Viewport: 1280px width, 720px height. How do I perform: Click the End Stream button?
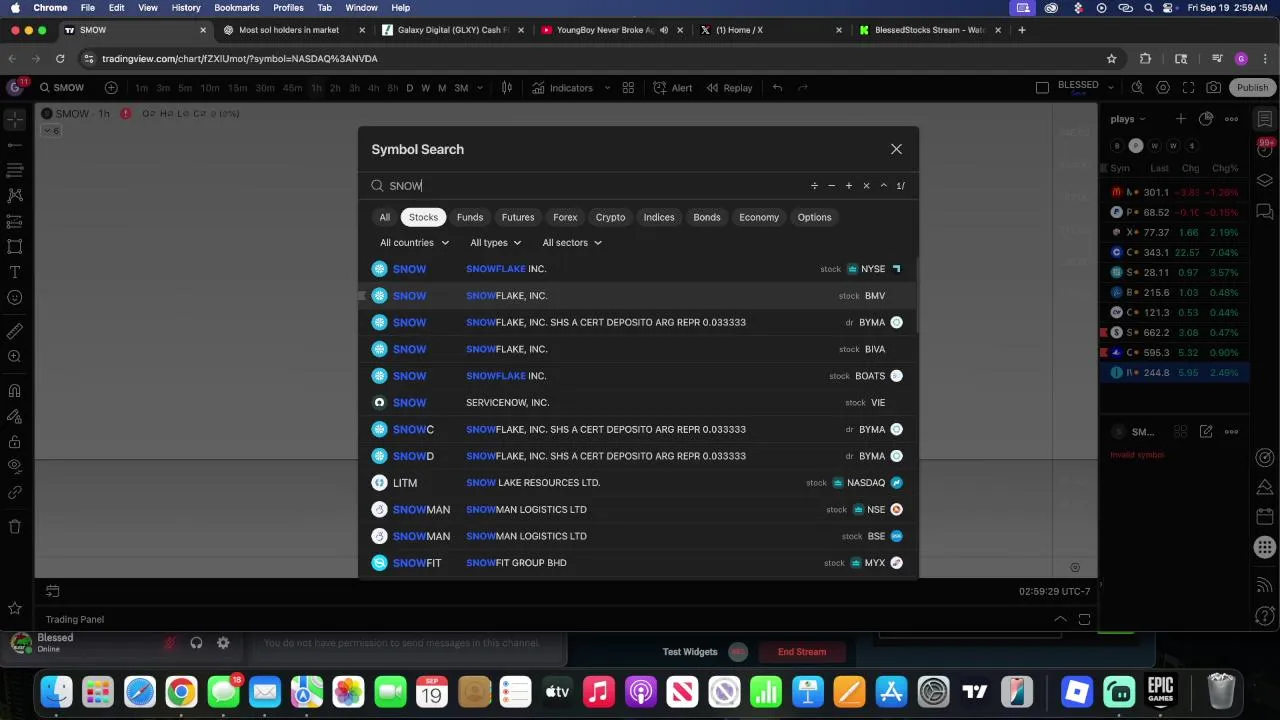[802, 652]
